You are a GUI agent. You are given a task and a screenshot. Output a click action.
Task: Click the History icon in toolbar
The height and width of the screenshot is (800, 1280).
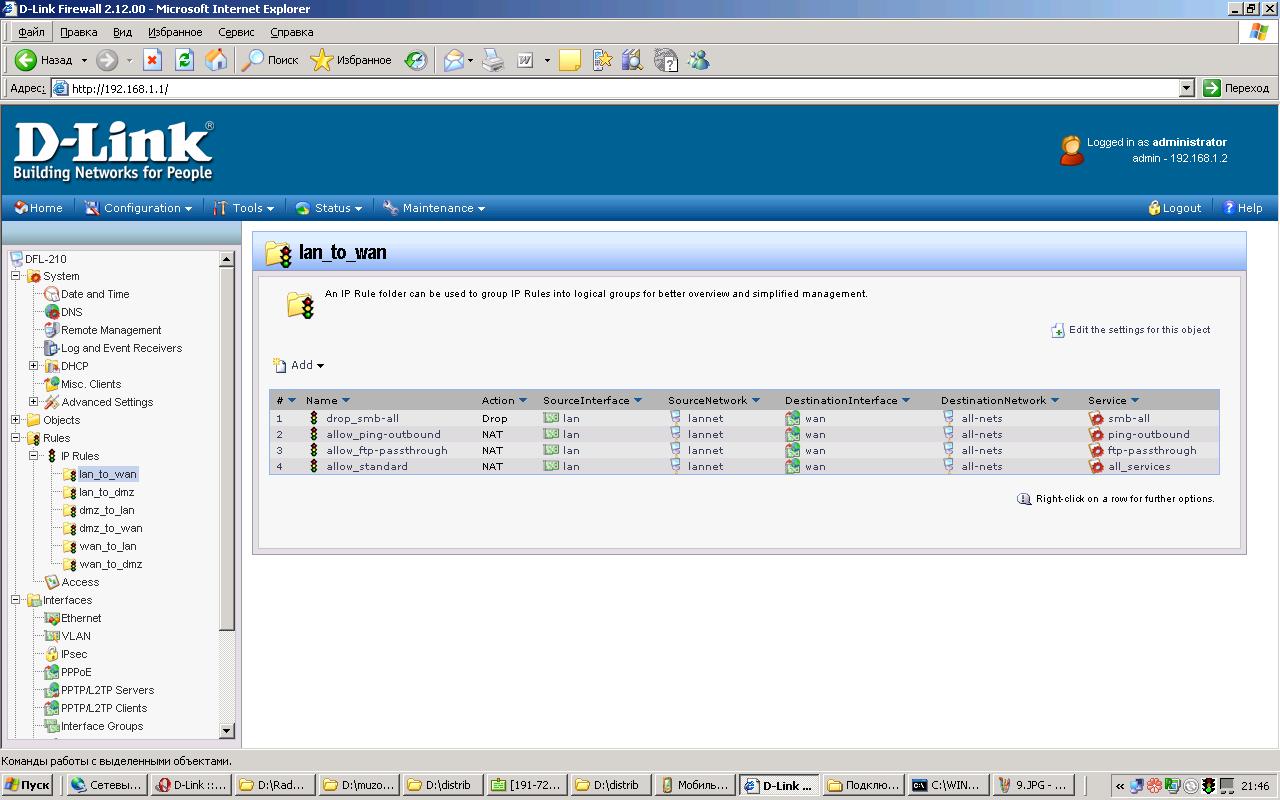[x=416, y=60]
